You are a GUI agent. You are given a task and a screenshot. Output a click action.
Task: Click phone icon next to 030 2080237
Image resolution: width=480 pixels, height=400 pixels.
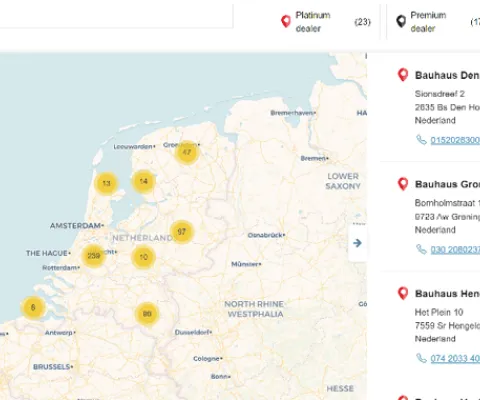(421, 249)
